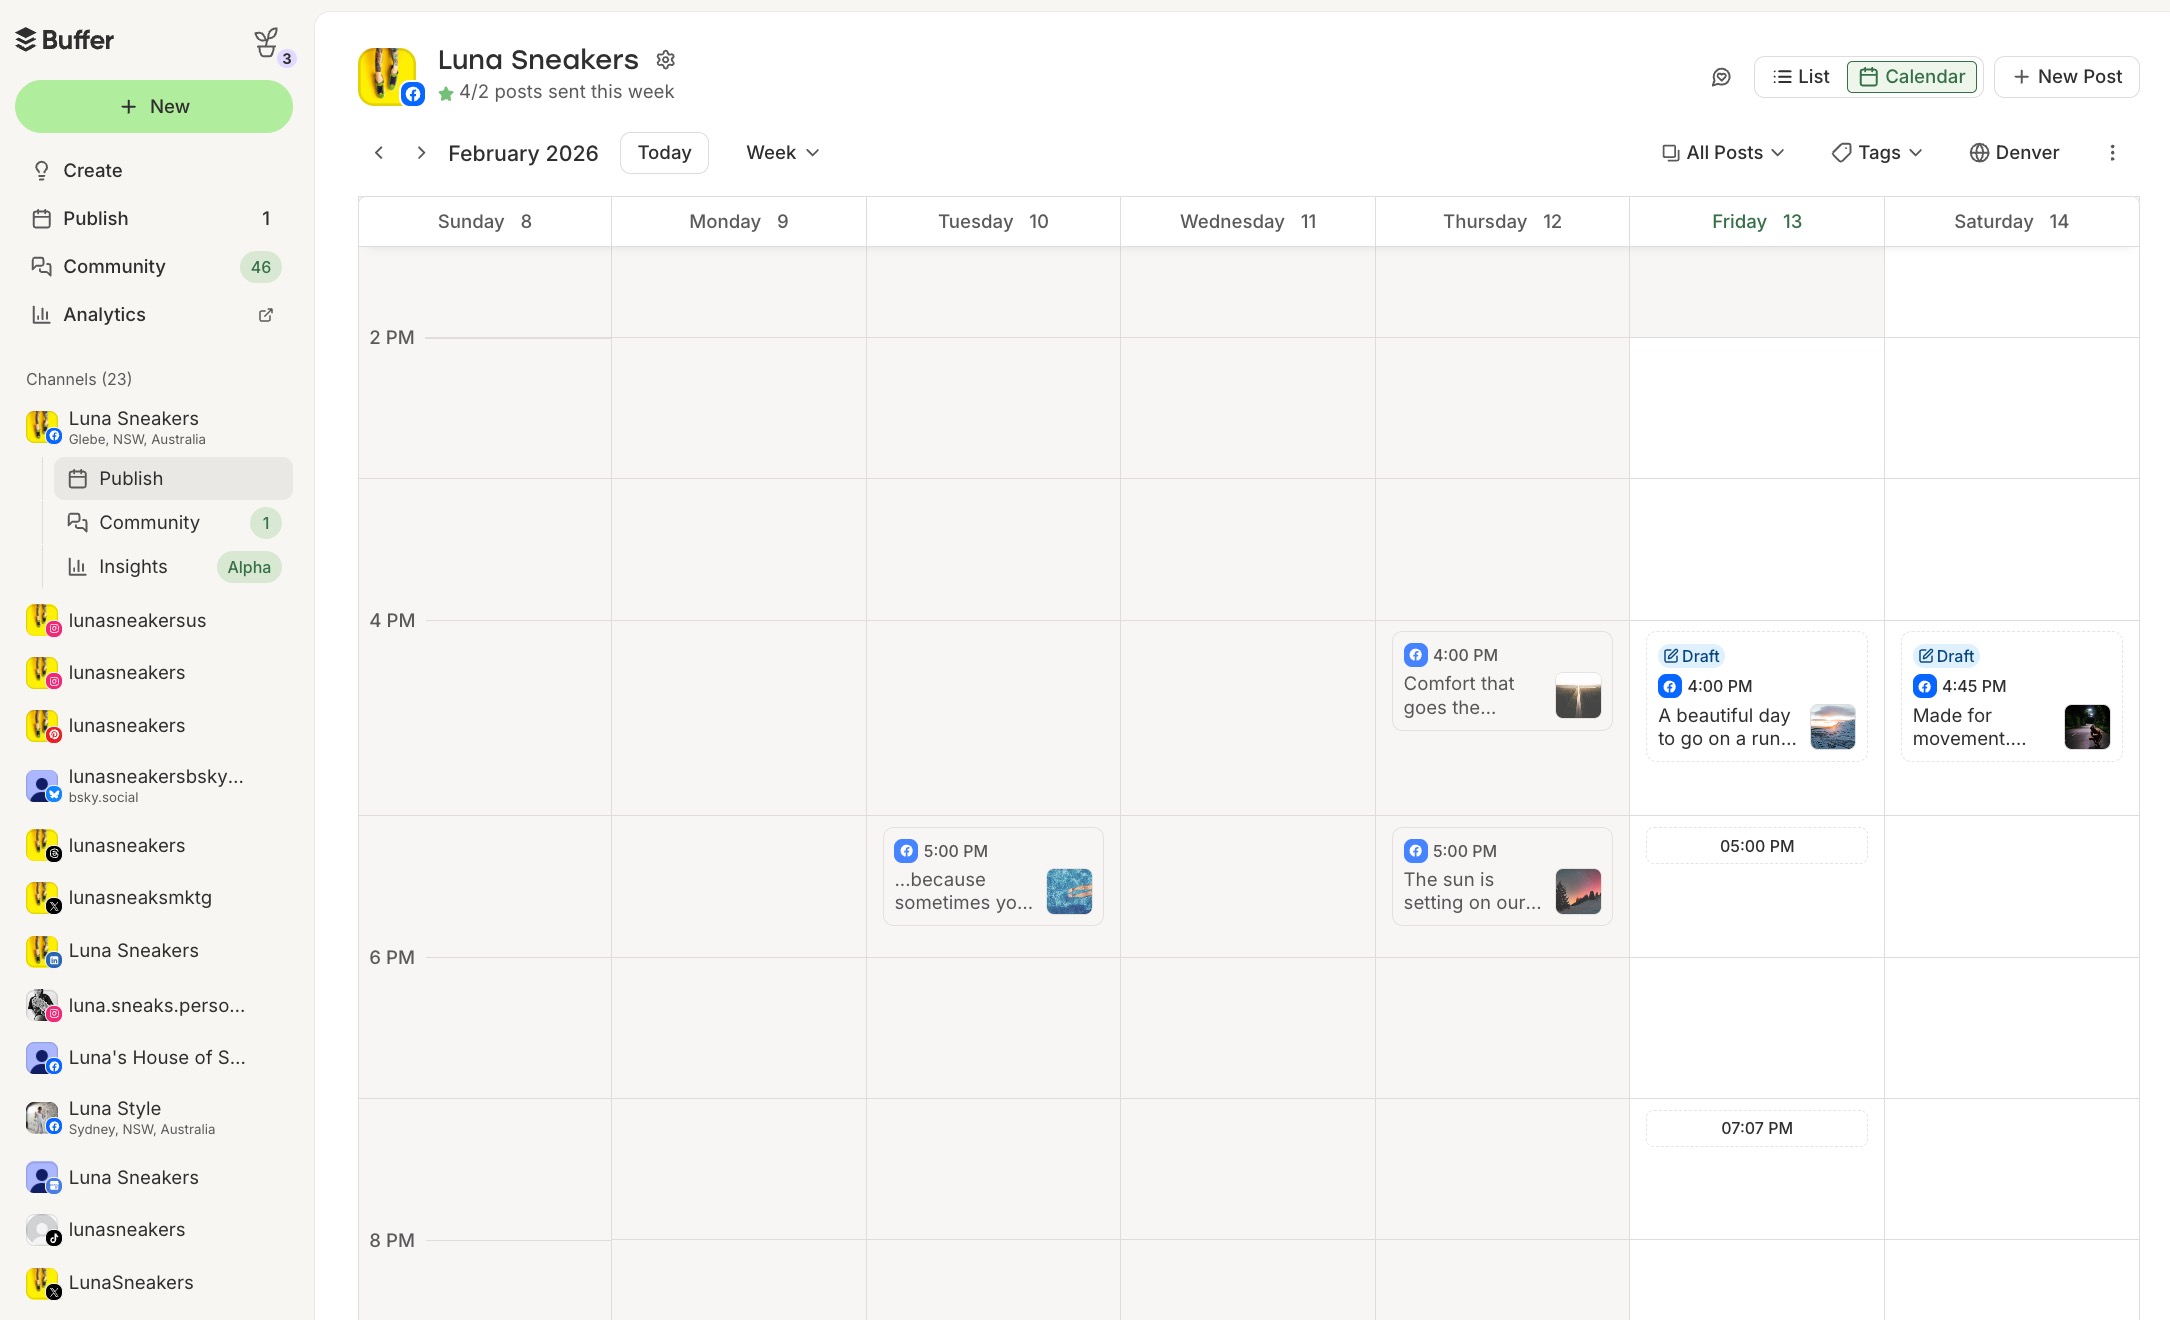Click thumbnail on Friday 4:00 PM draft
The width and height of the screenshot is (2170, 1320).
point(1833,727)
